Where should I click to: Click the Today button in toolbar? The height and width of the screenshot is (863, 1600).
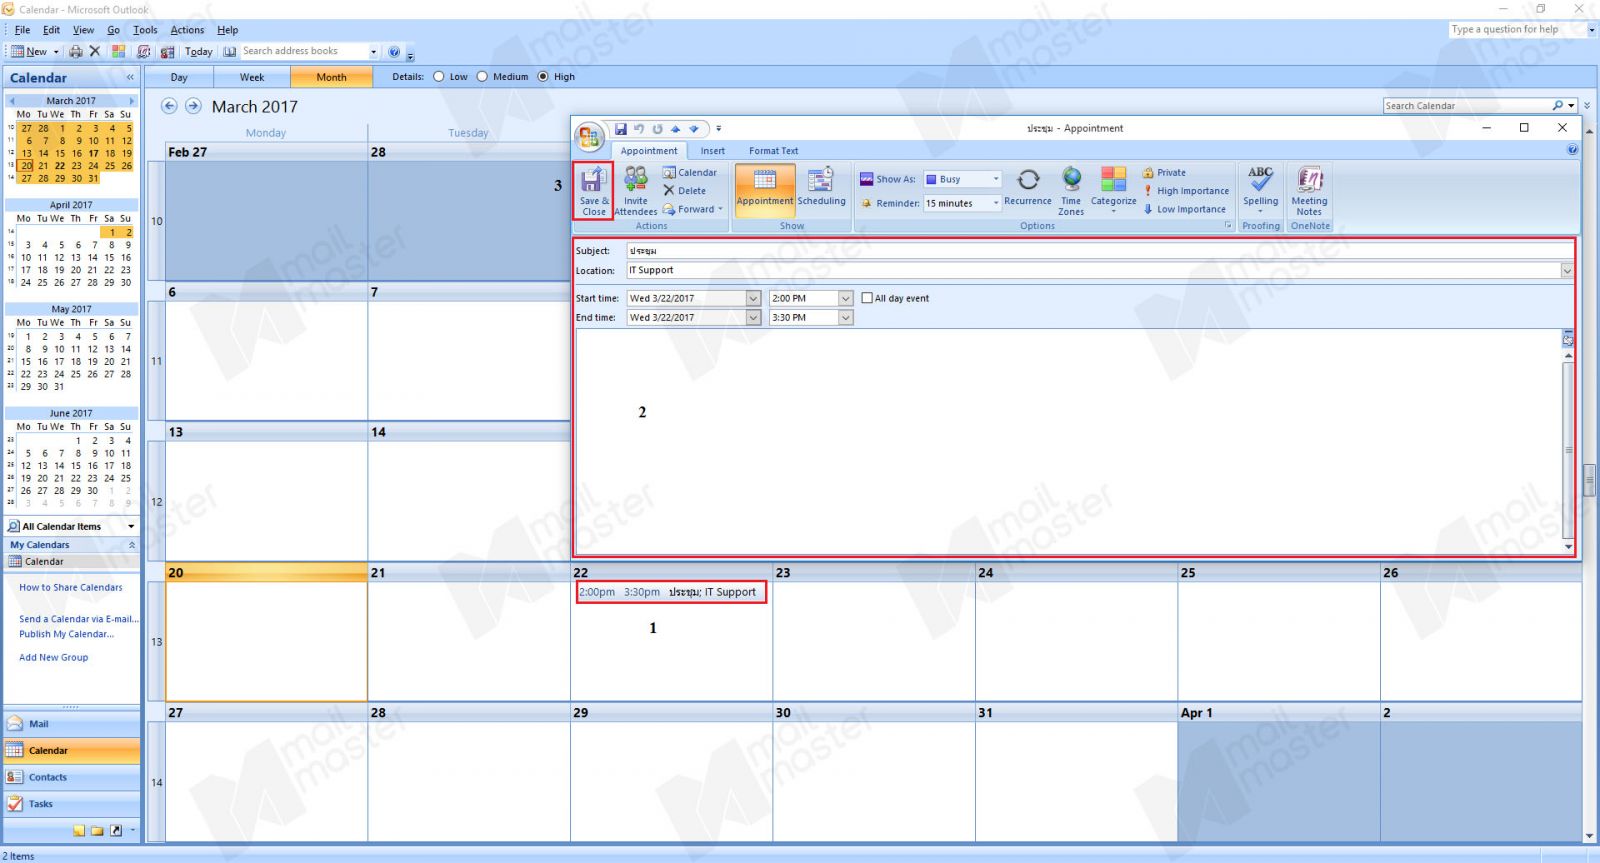198,51
